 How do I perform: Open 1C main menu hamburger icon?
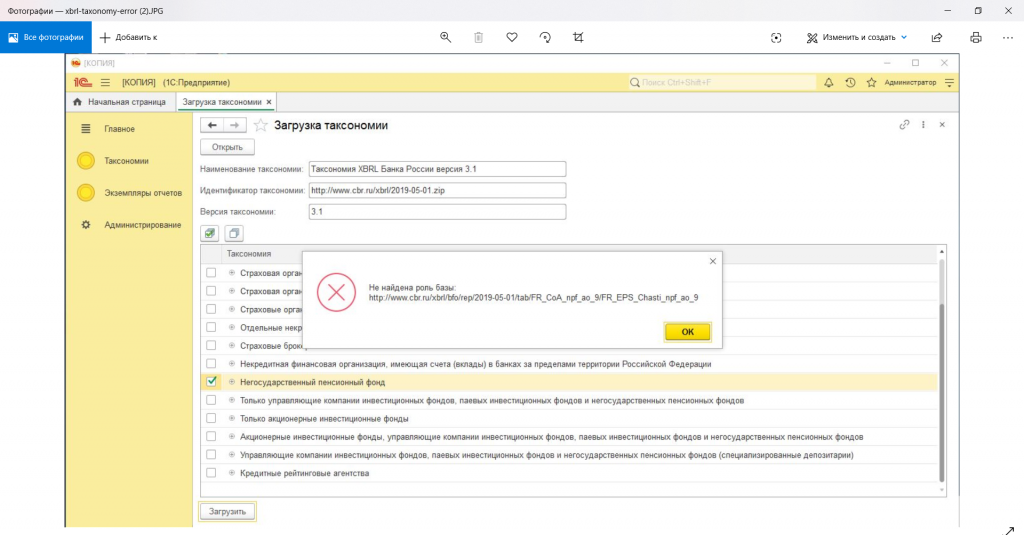click(x=105, y=82)
